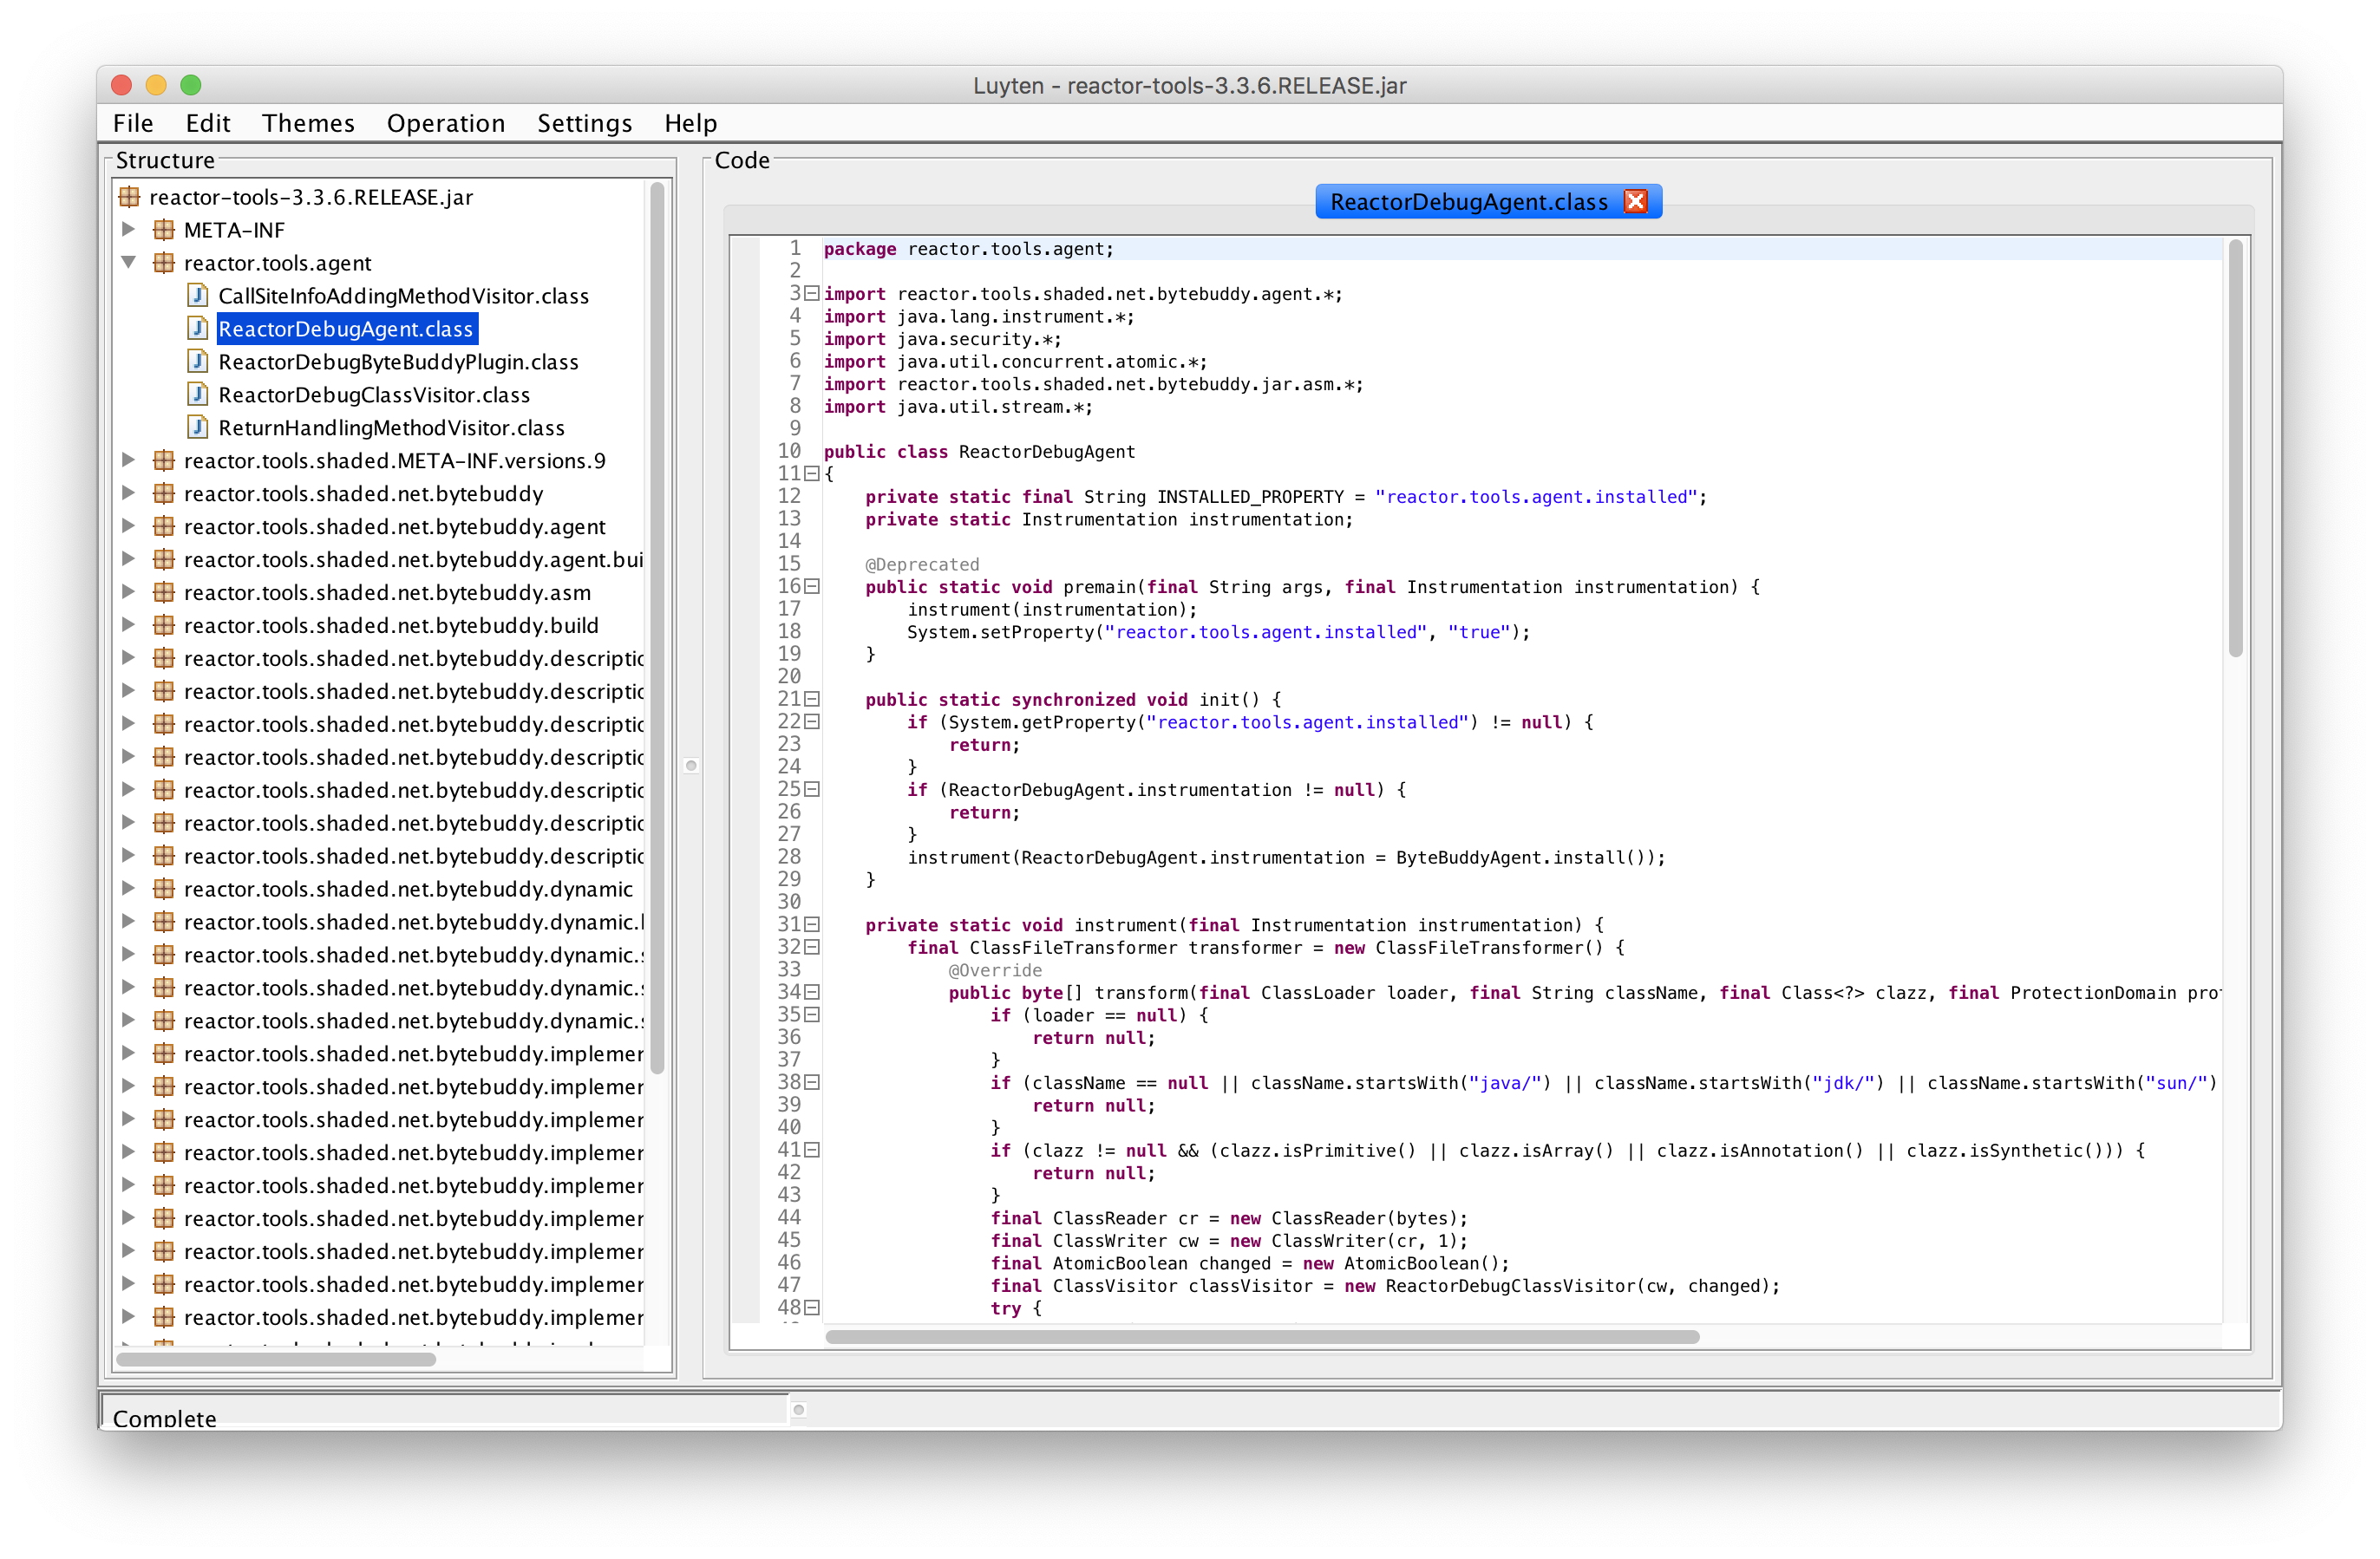Click the Java class icon for CallSiteInfoAddingMethodVisitor.class
Viewport: 2380px width, 1559px height.
[197, 295]
